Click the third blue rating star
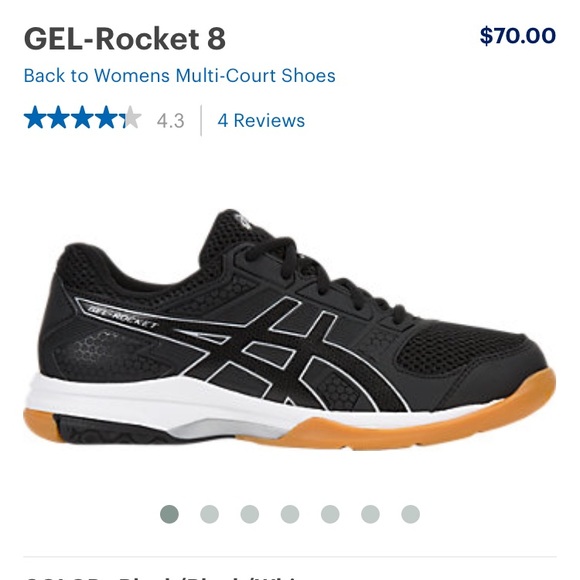This screenshot has height=580, width=580. (83, 117)
